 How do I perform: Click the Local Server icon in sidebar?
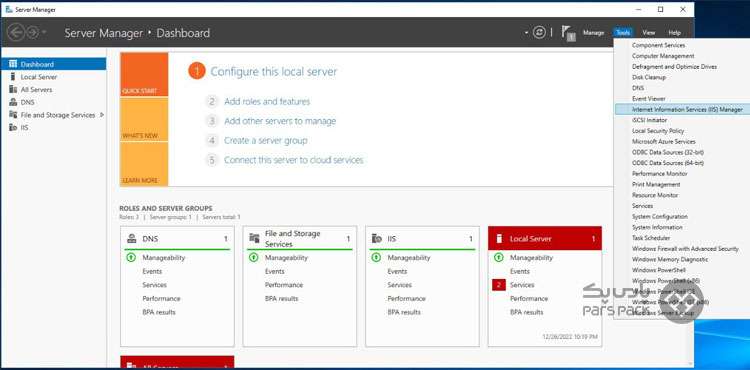13,76
